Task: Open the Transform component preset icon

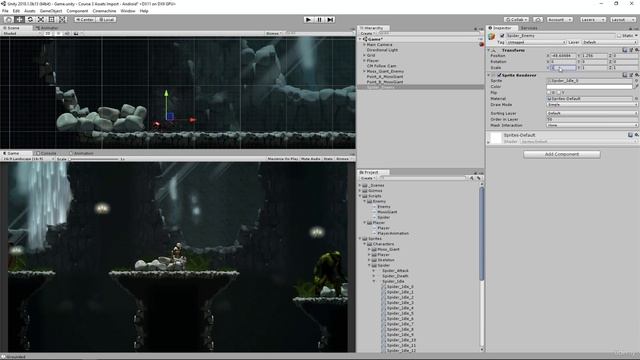Action: click(x=631, y=50)
